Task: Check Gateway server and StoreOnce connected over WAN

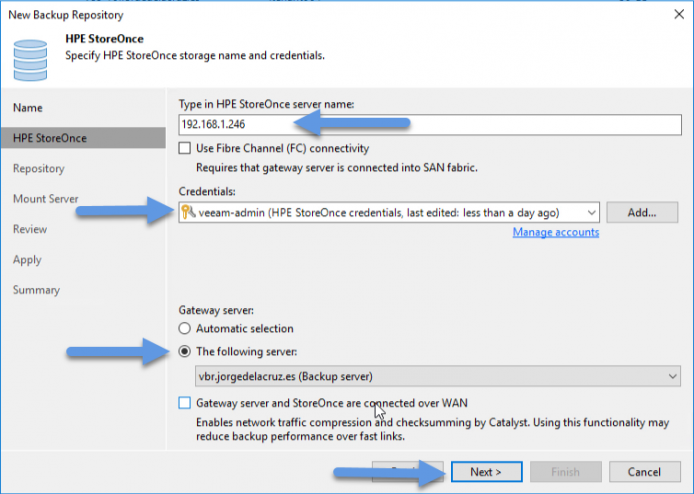Action: [x=185, y=403]
